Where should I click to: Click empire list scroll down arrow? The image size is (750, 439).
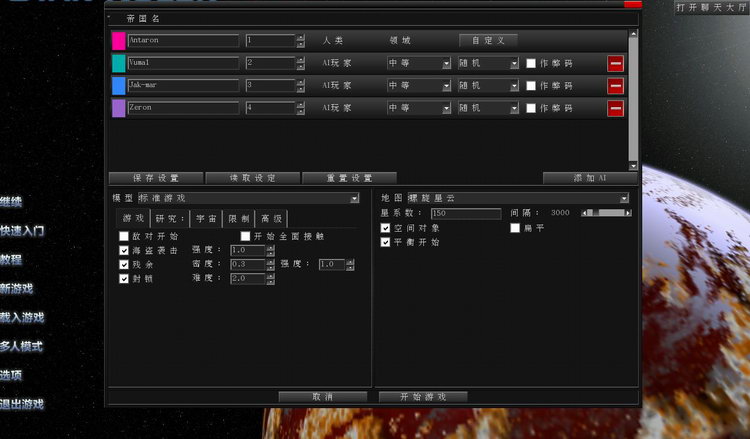pyautogui.click(x=633, y=166)
